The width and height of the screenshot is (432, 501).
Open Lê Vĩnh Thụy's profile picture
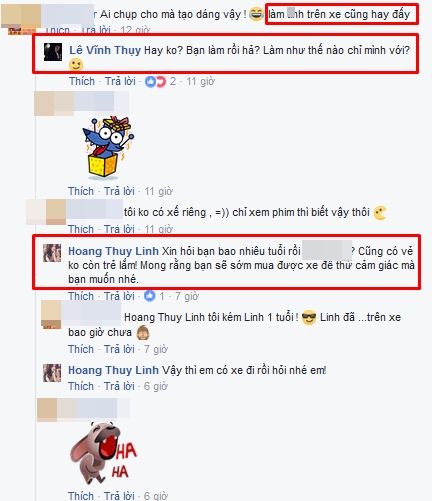(x=53, y=52)
